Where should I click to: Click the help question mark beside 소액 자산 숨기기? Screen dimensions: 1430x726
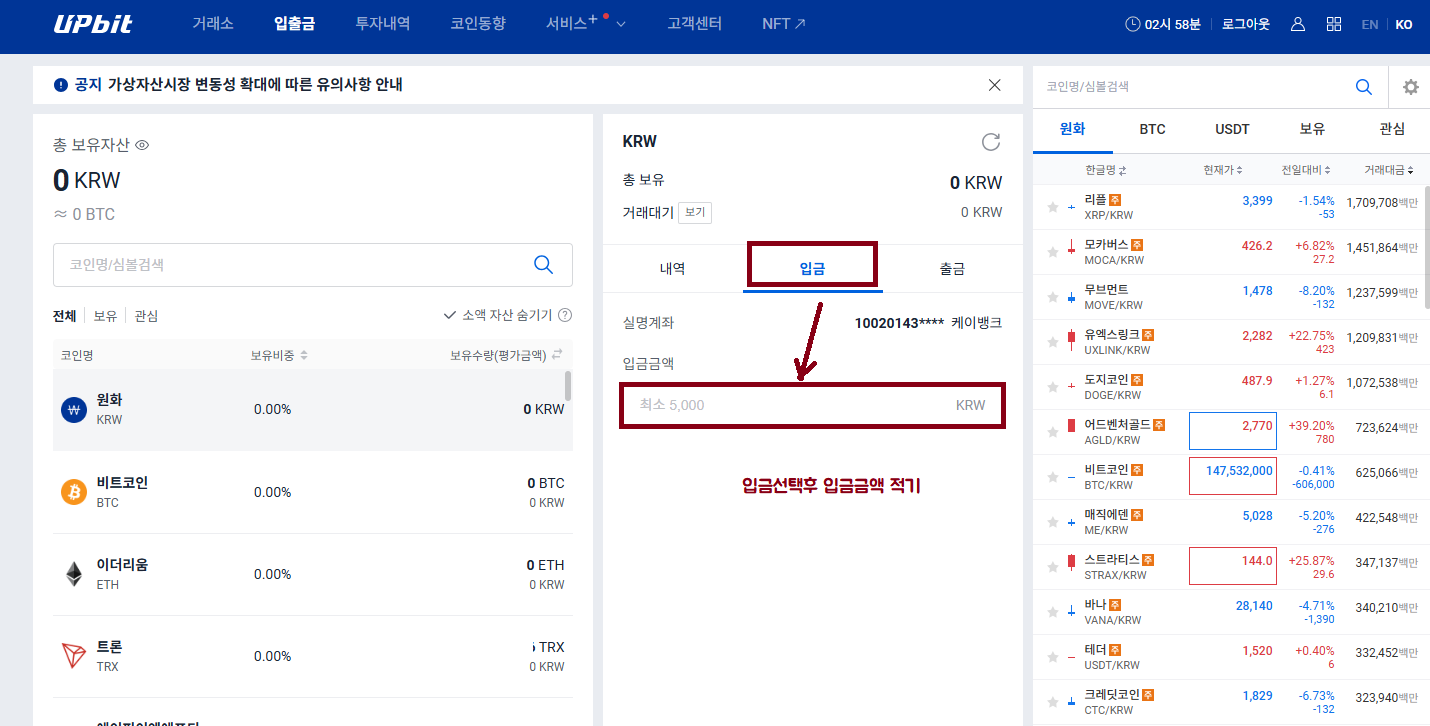pos(565,315)
